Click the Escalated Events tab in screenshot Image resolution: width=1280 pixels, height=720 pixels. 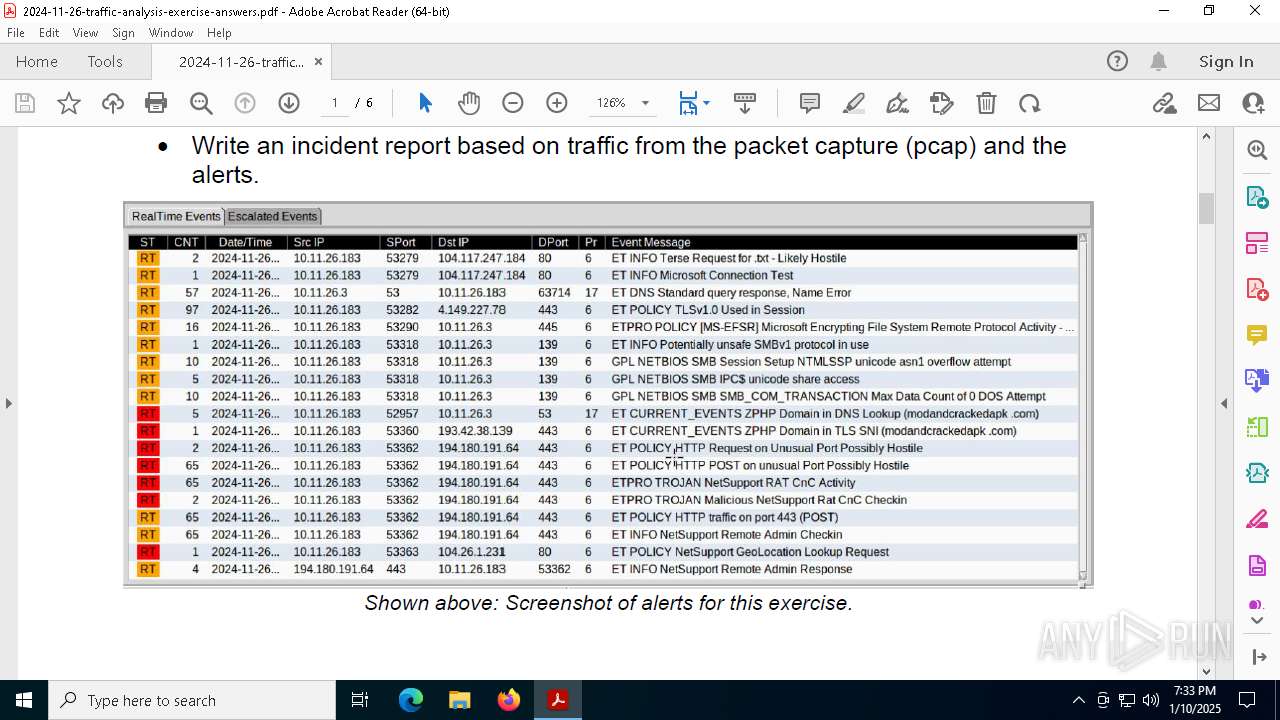tap(272, 216)
